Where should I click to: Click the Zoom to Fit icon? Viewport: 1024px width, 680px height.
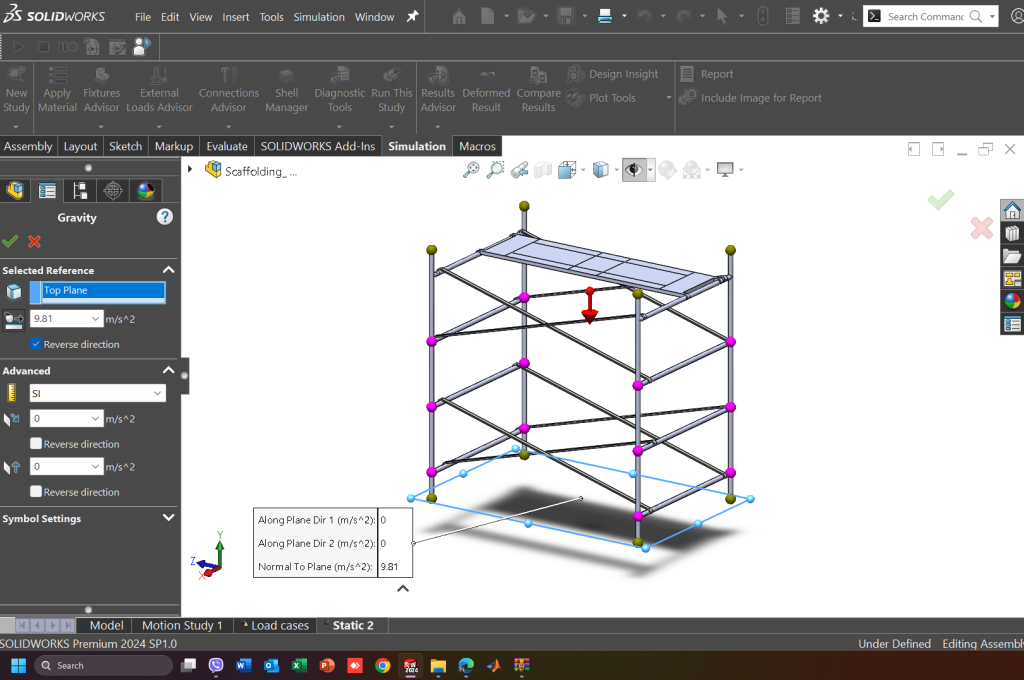tap(471, 170)
